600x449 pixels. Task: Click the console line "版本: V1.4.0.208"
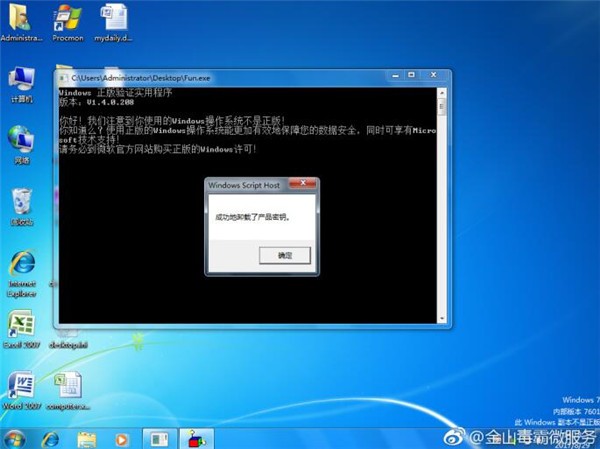[x=96, y=102]
